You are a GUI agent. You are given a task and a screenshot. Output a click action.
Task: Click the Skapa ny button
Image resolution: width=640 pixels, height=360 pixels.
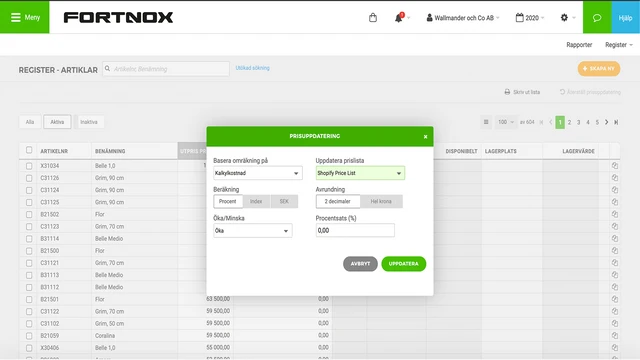click(x=599, y=69)
